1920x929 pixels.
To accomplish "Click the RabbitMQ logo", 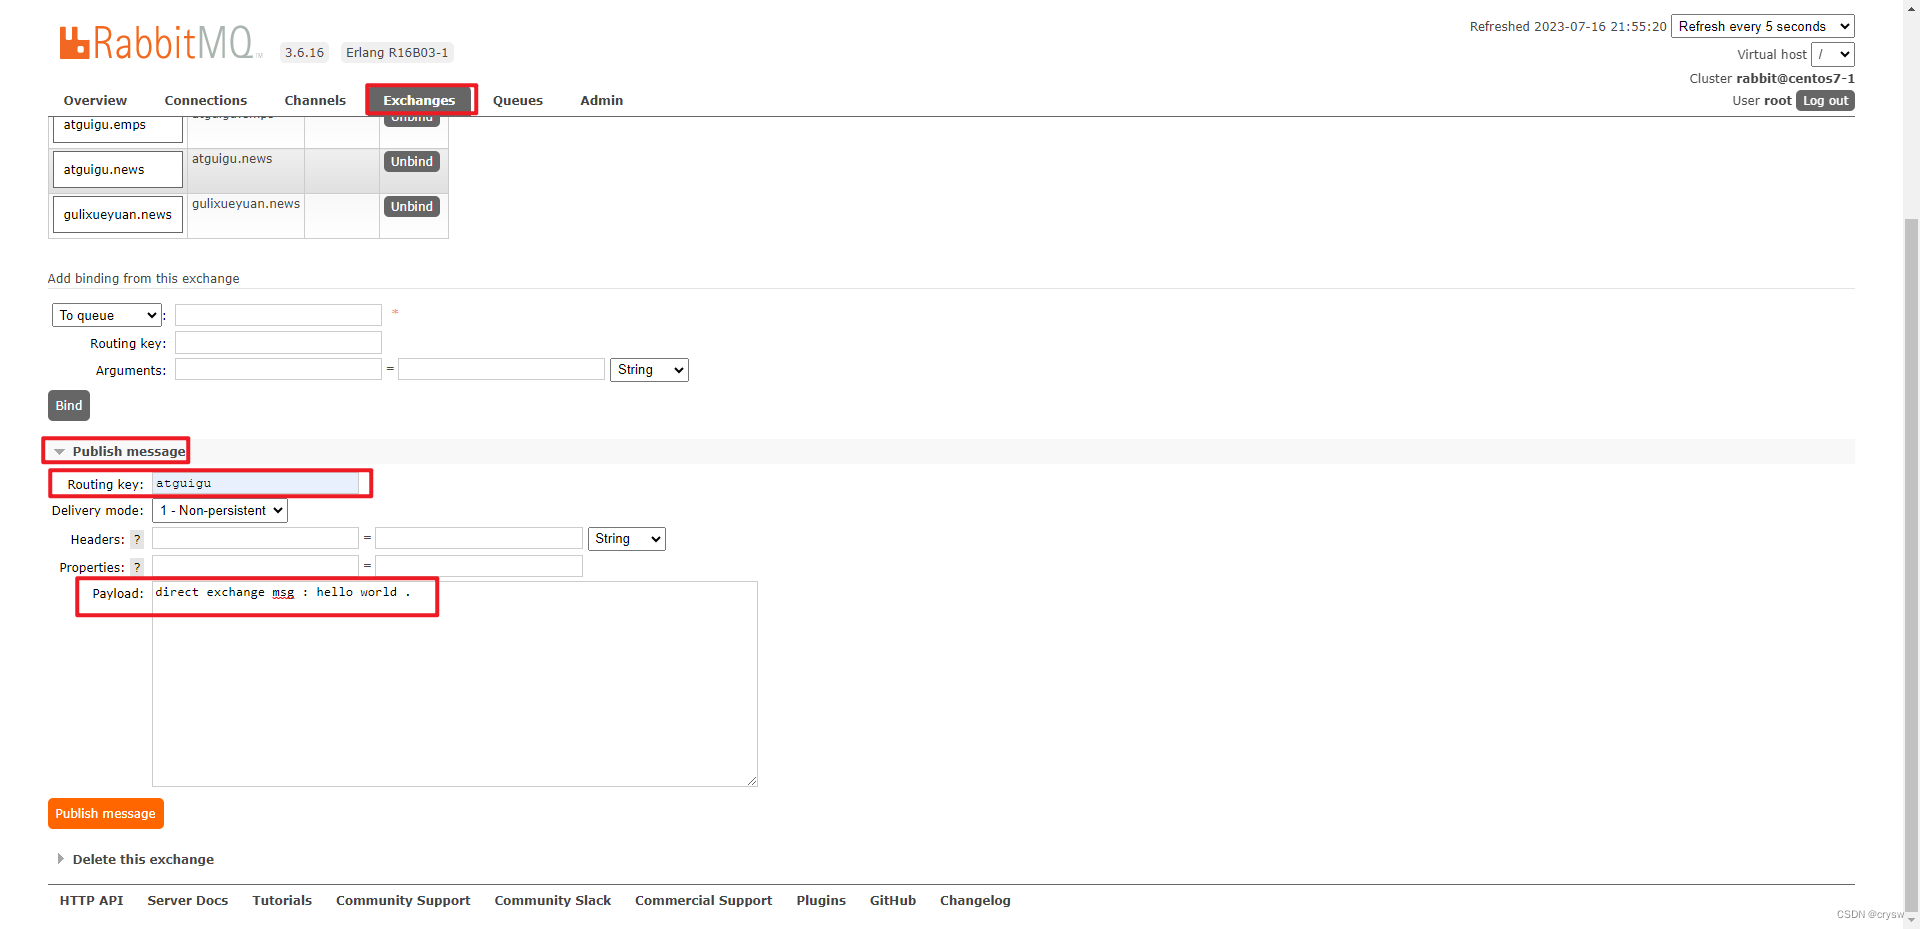I will tap(160, 43).
